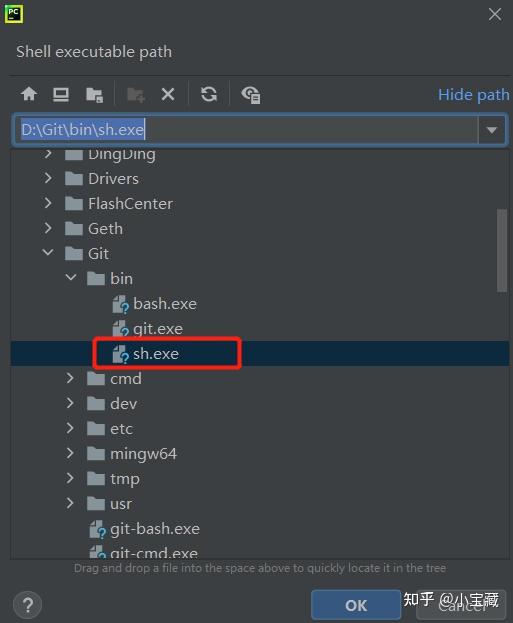Expand the mingw64 folder
The width and height of the screenshot is (513, 623).
coord(70,453)
